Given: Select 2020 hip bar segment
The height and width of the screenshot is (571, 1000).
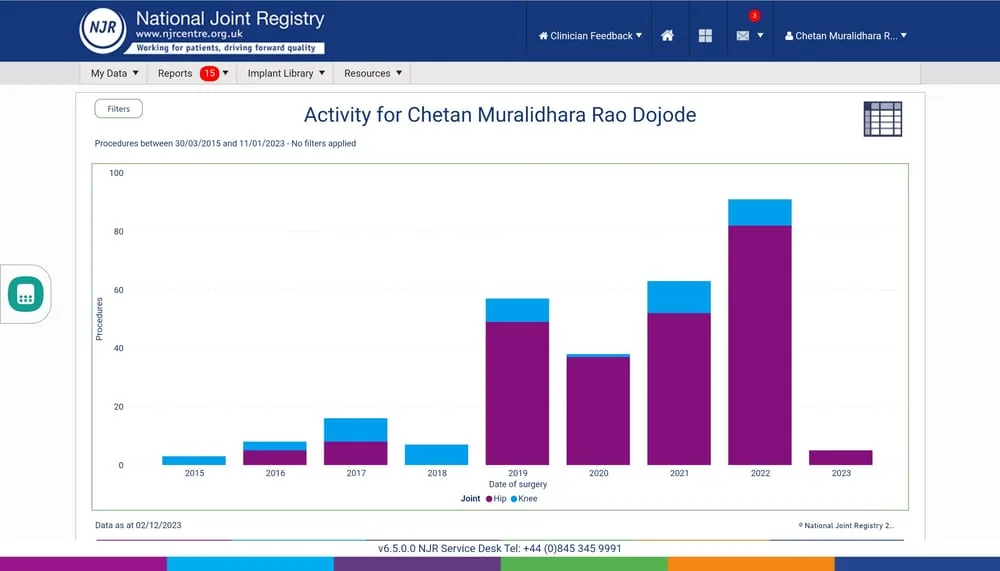Looking at the screenshot, I should (x=598, y=411).
